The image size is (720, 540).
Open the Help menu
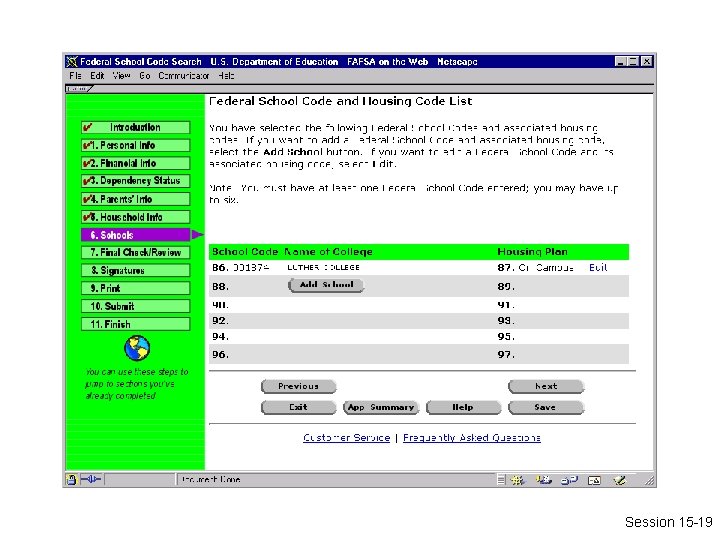pyautogui.click(x=226, y=76)
